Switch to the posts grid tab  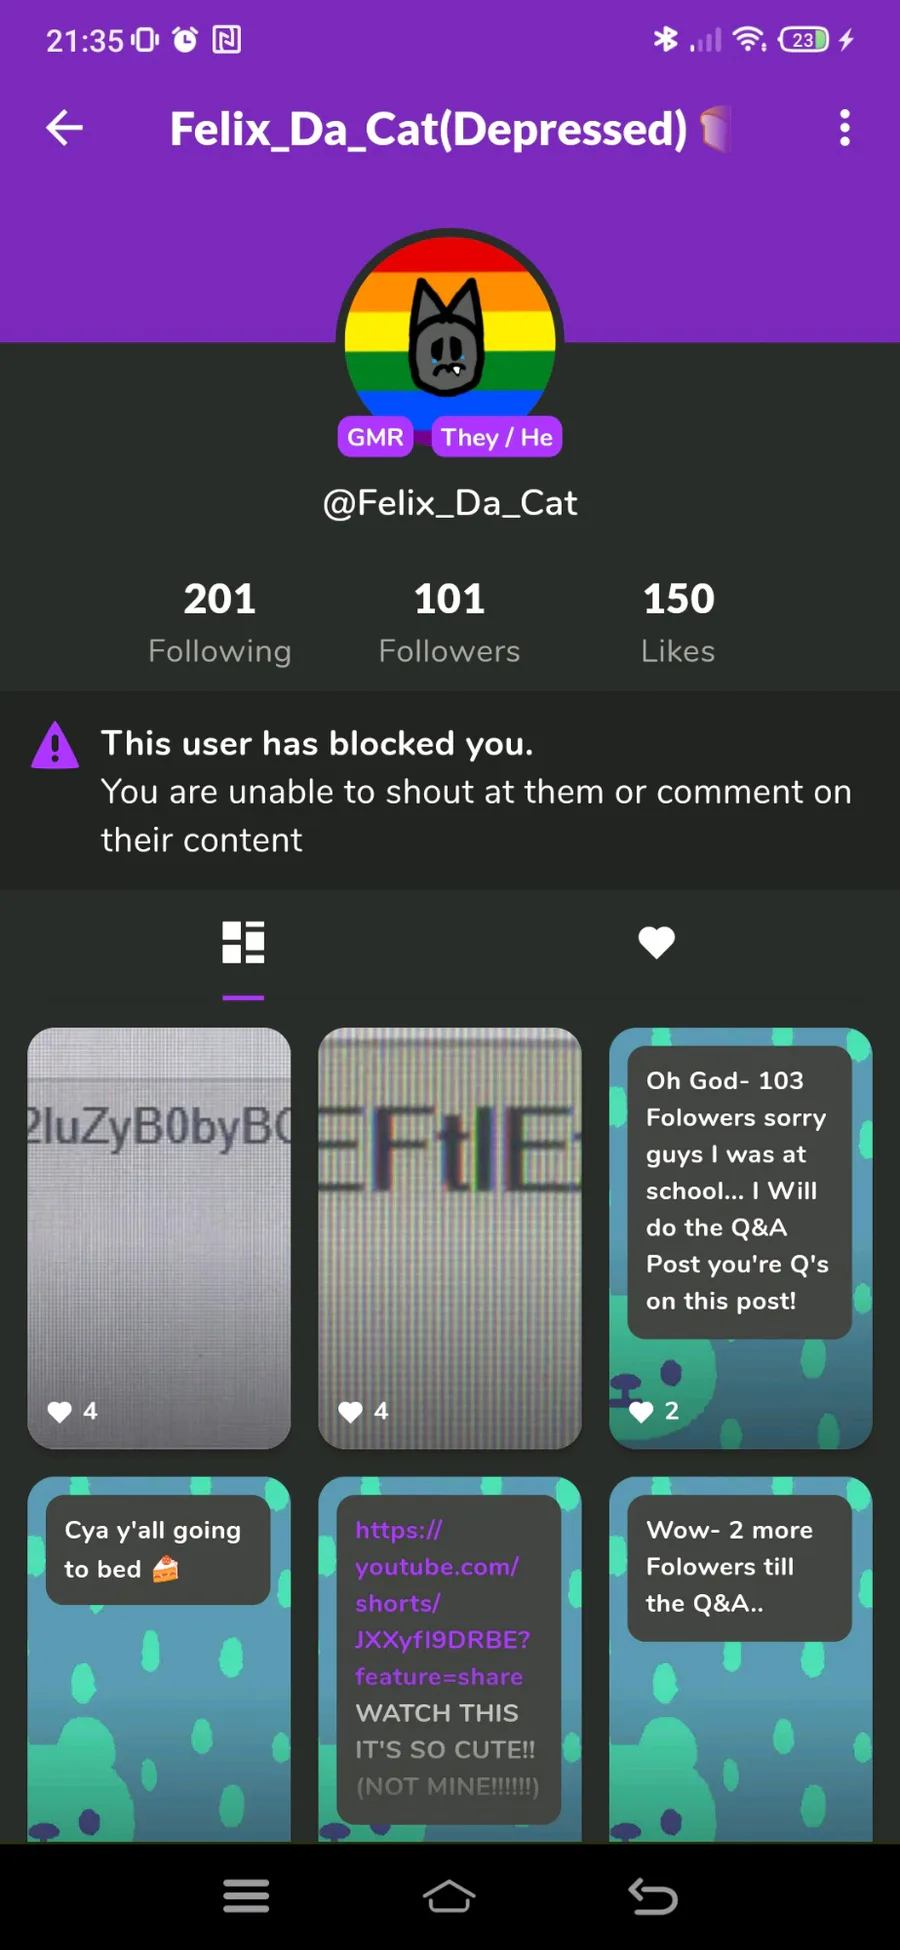click(243, 942)
